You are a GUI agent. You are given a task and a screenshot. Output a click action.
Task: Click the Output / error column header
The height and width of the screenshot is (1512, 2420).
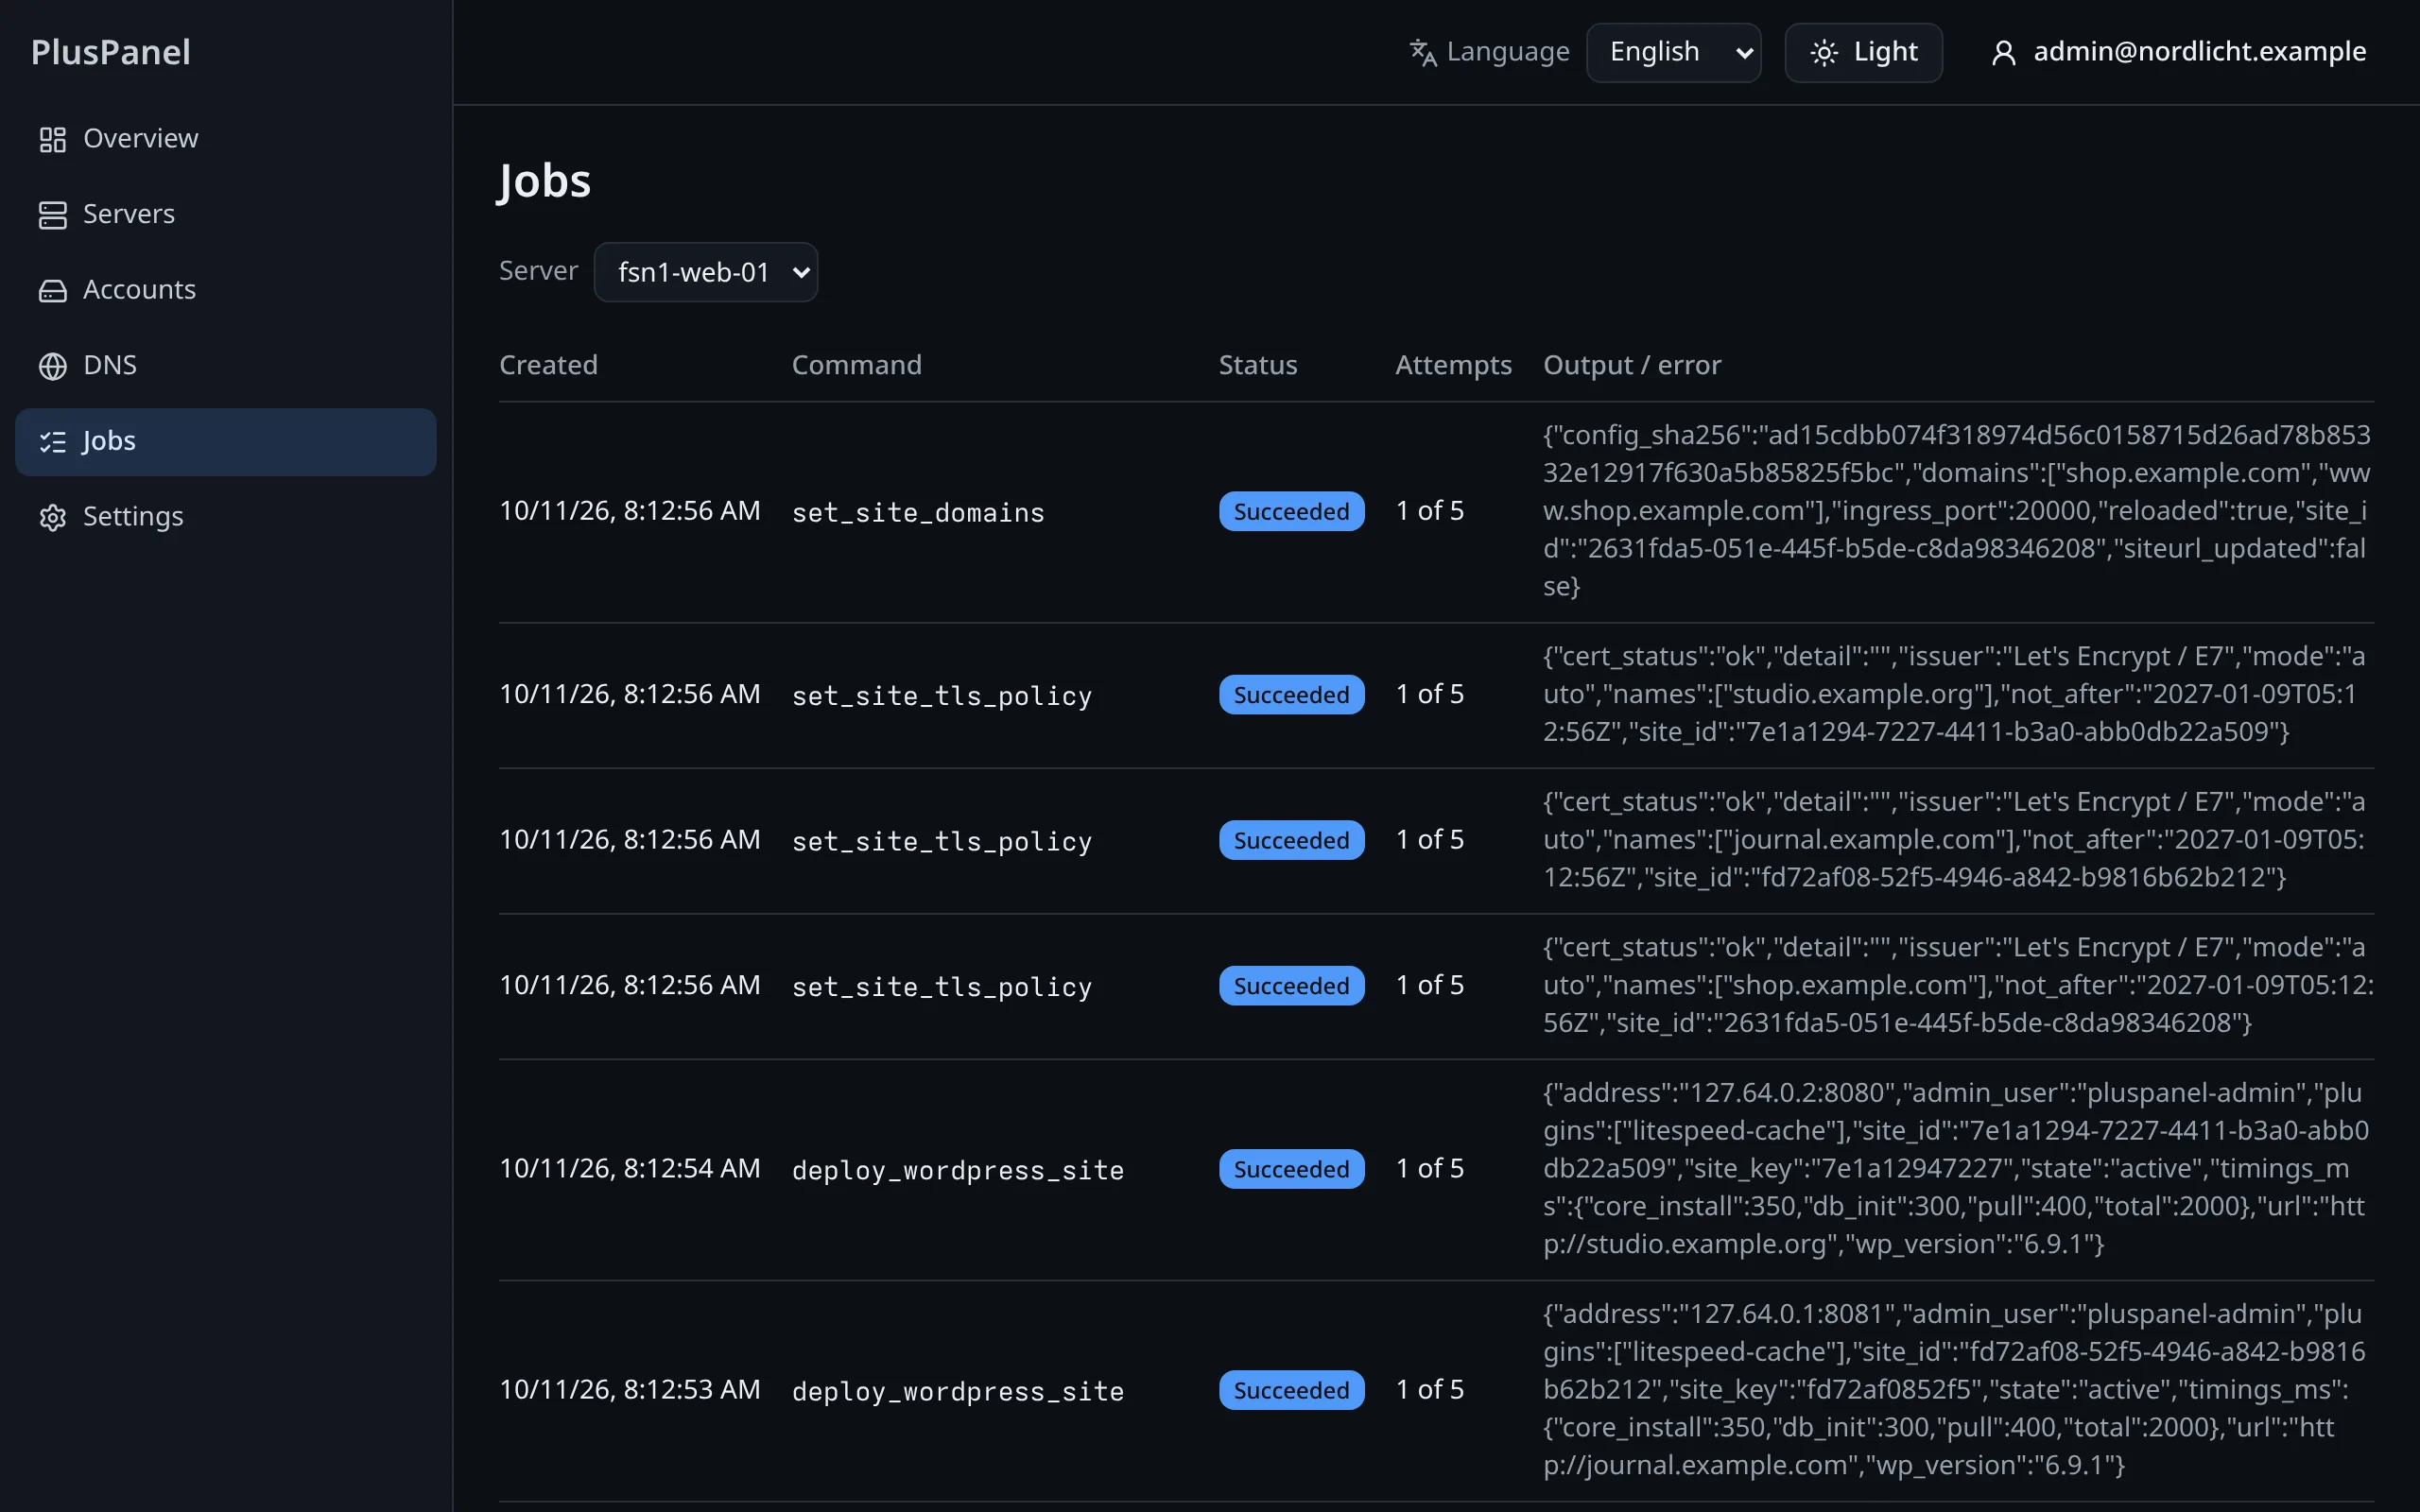pyautogui.click(x=1632, y=365)
